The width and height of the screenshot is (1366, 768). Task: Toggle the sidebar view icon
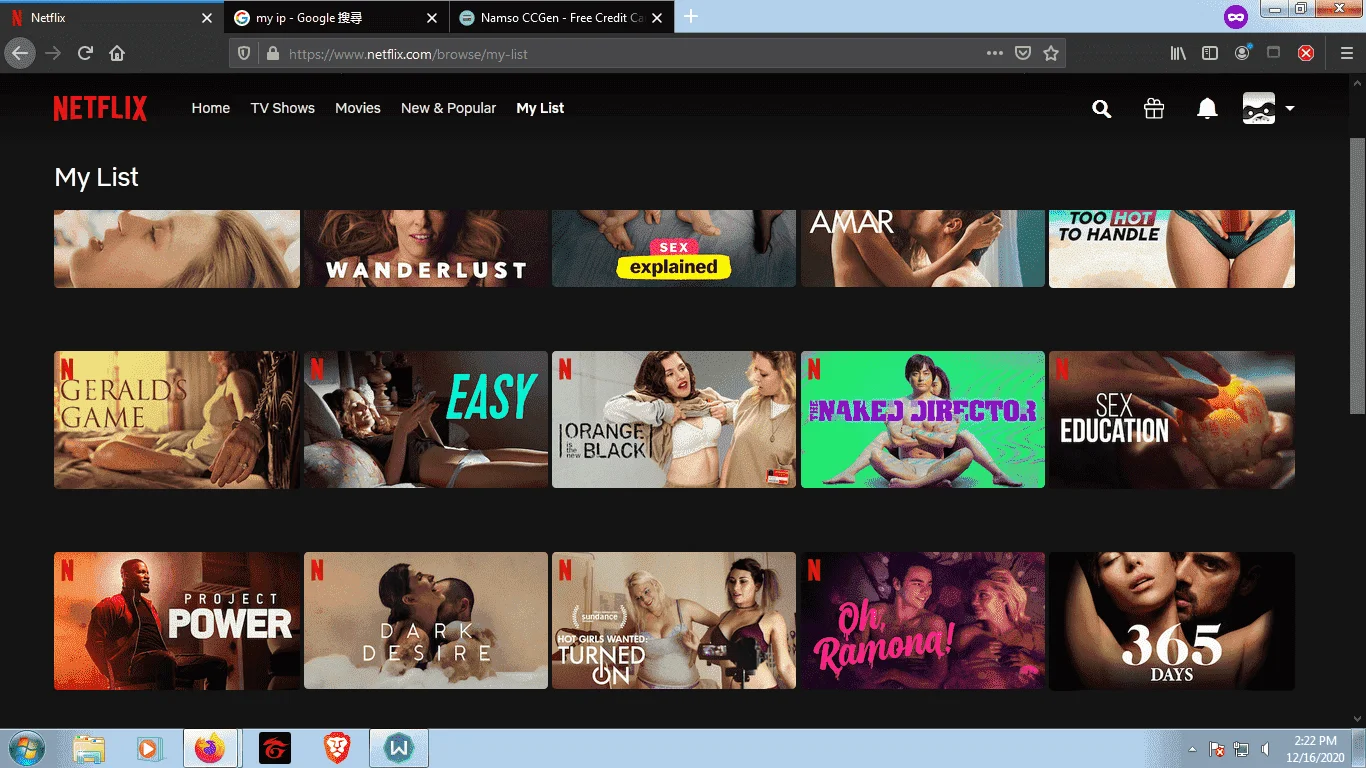tap(1210, 54)
